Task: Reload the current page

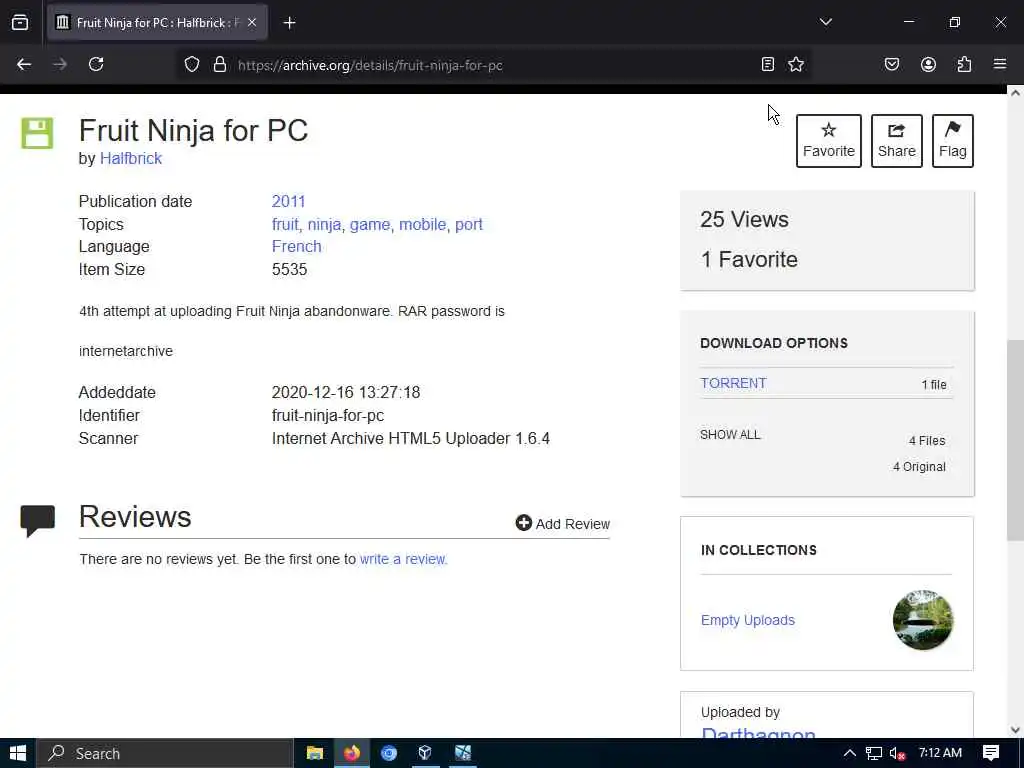Action: tap(96, 64)
